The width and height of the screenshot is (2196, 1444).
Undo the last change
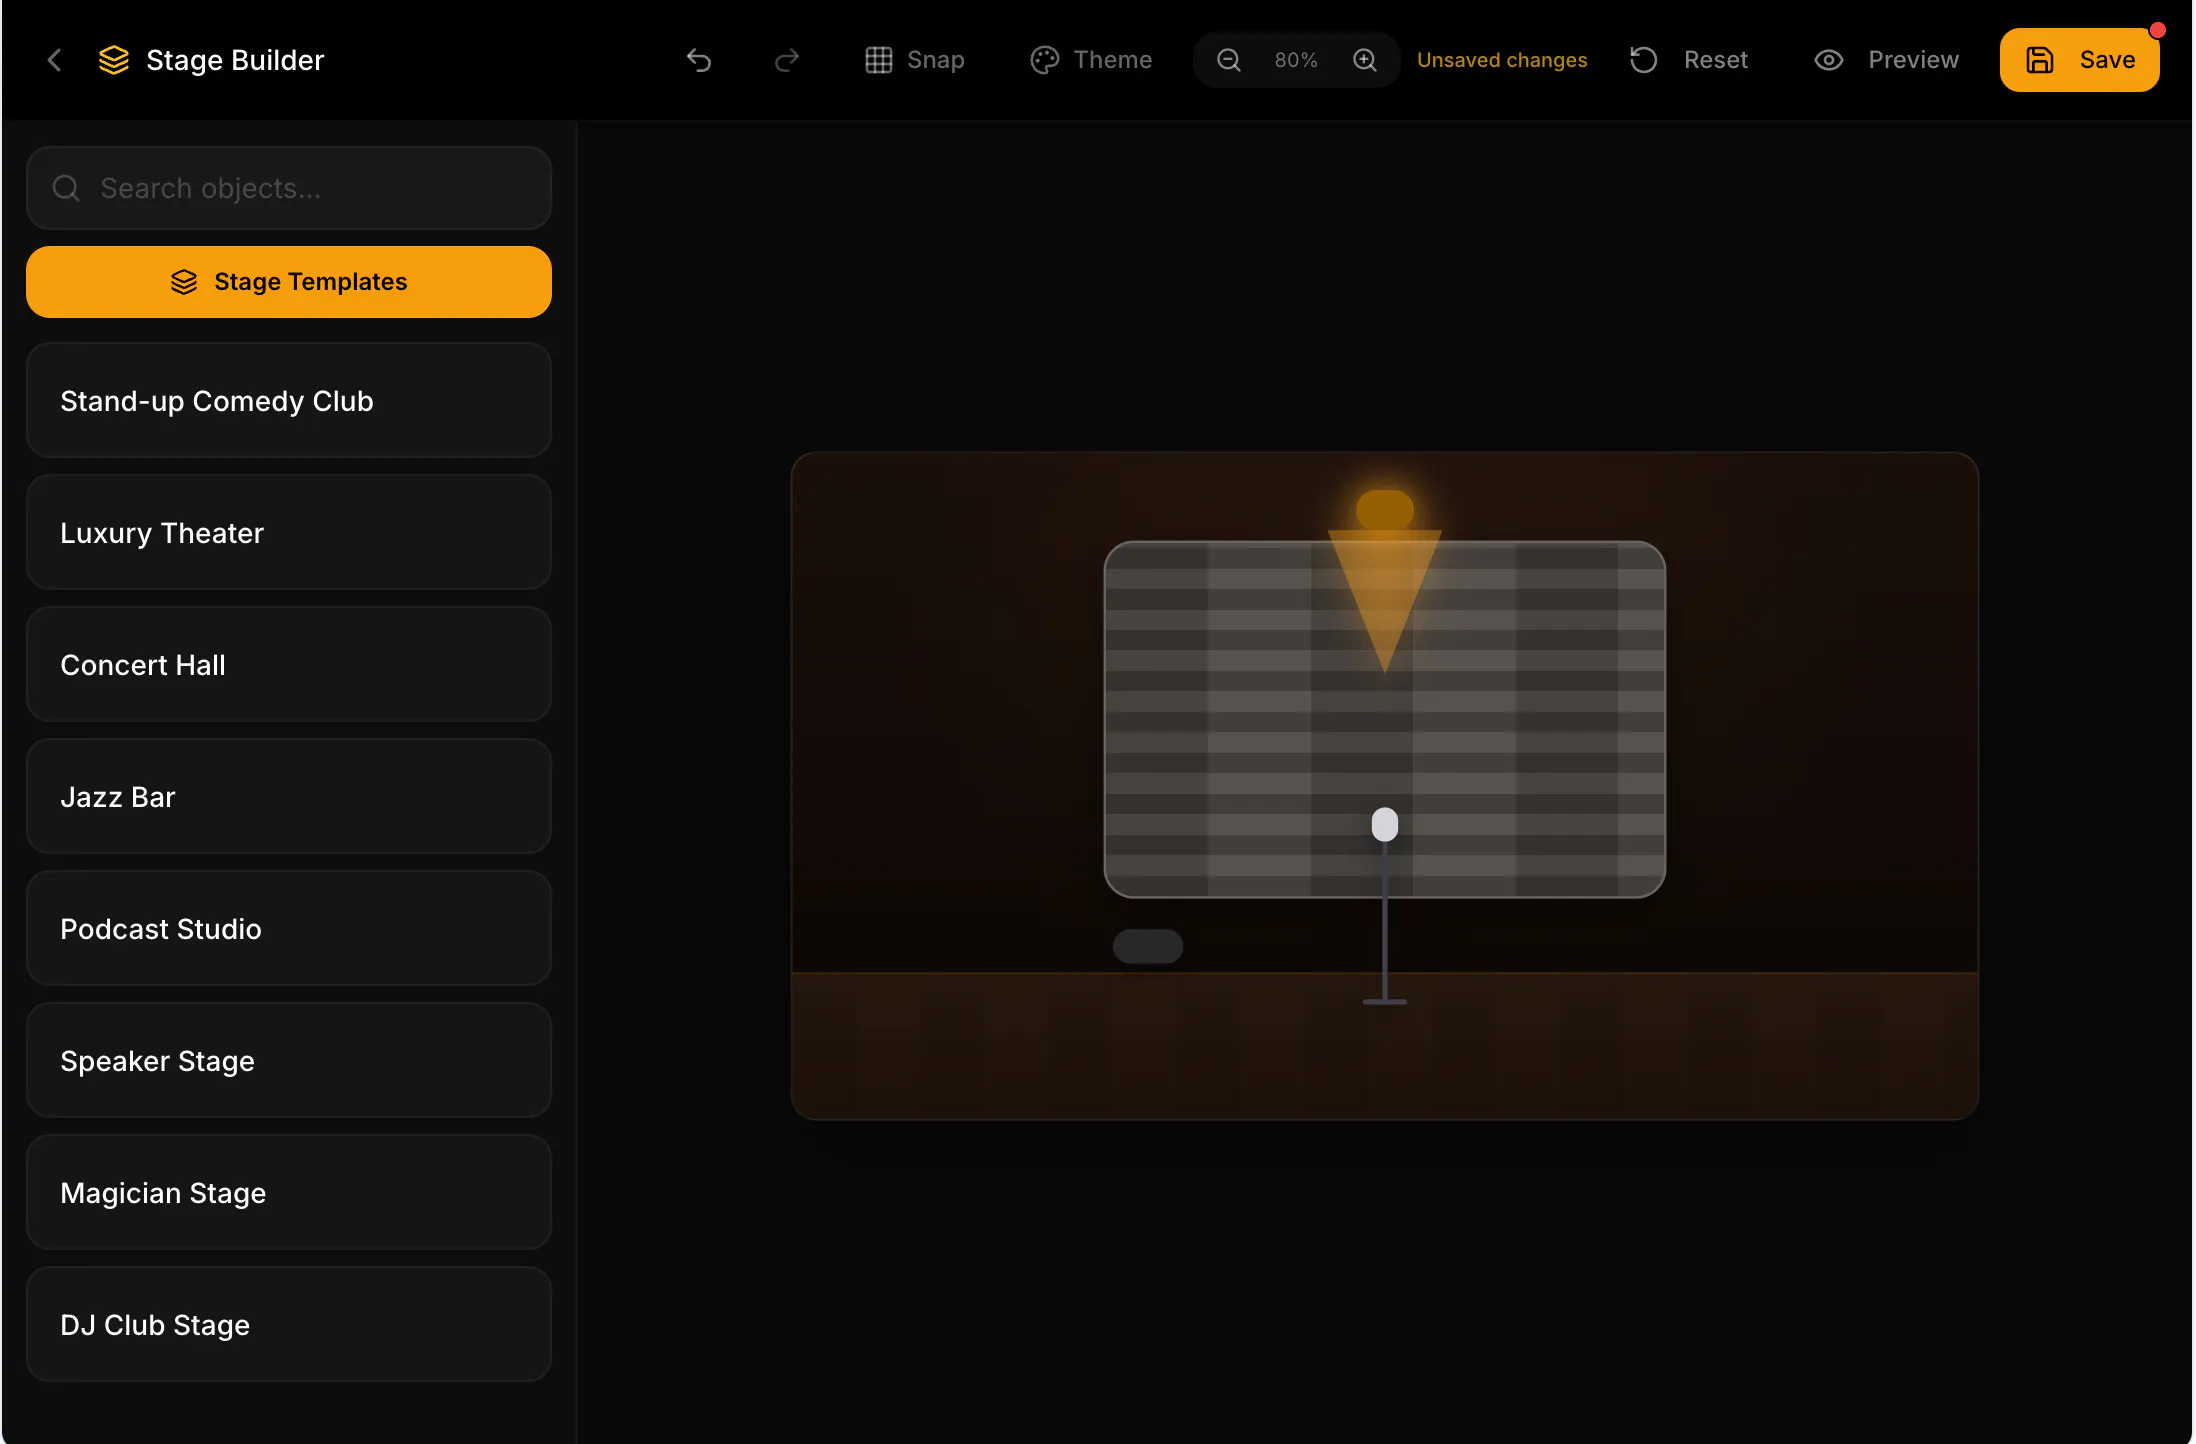pos(699,60)
